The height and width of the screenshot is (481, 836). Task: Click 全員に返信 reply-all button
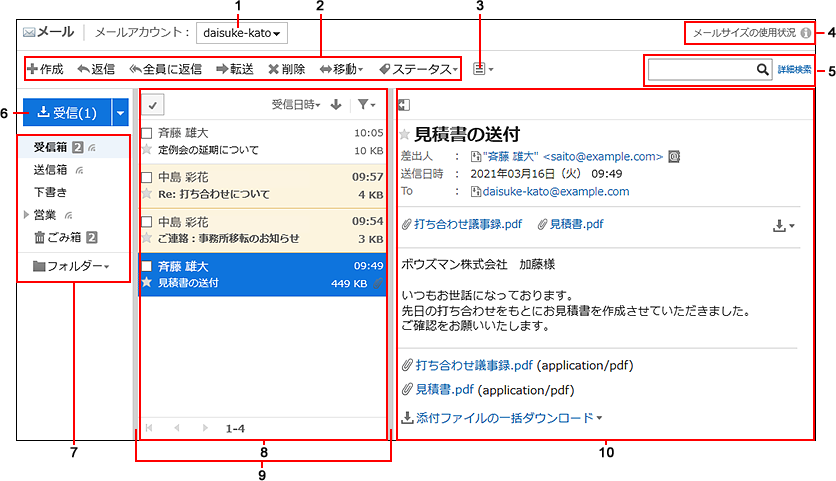(165, 69)
